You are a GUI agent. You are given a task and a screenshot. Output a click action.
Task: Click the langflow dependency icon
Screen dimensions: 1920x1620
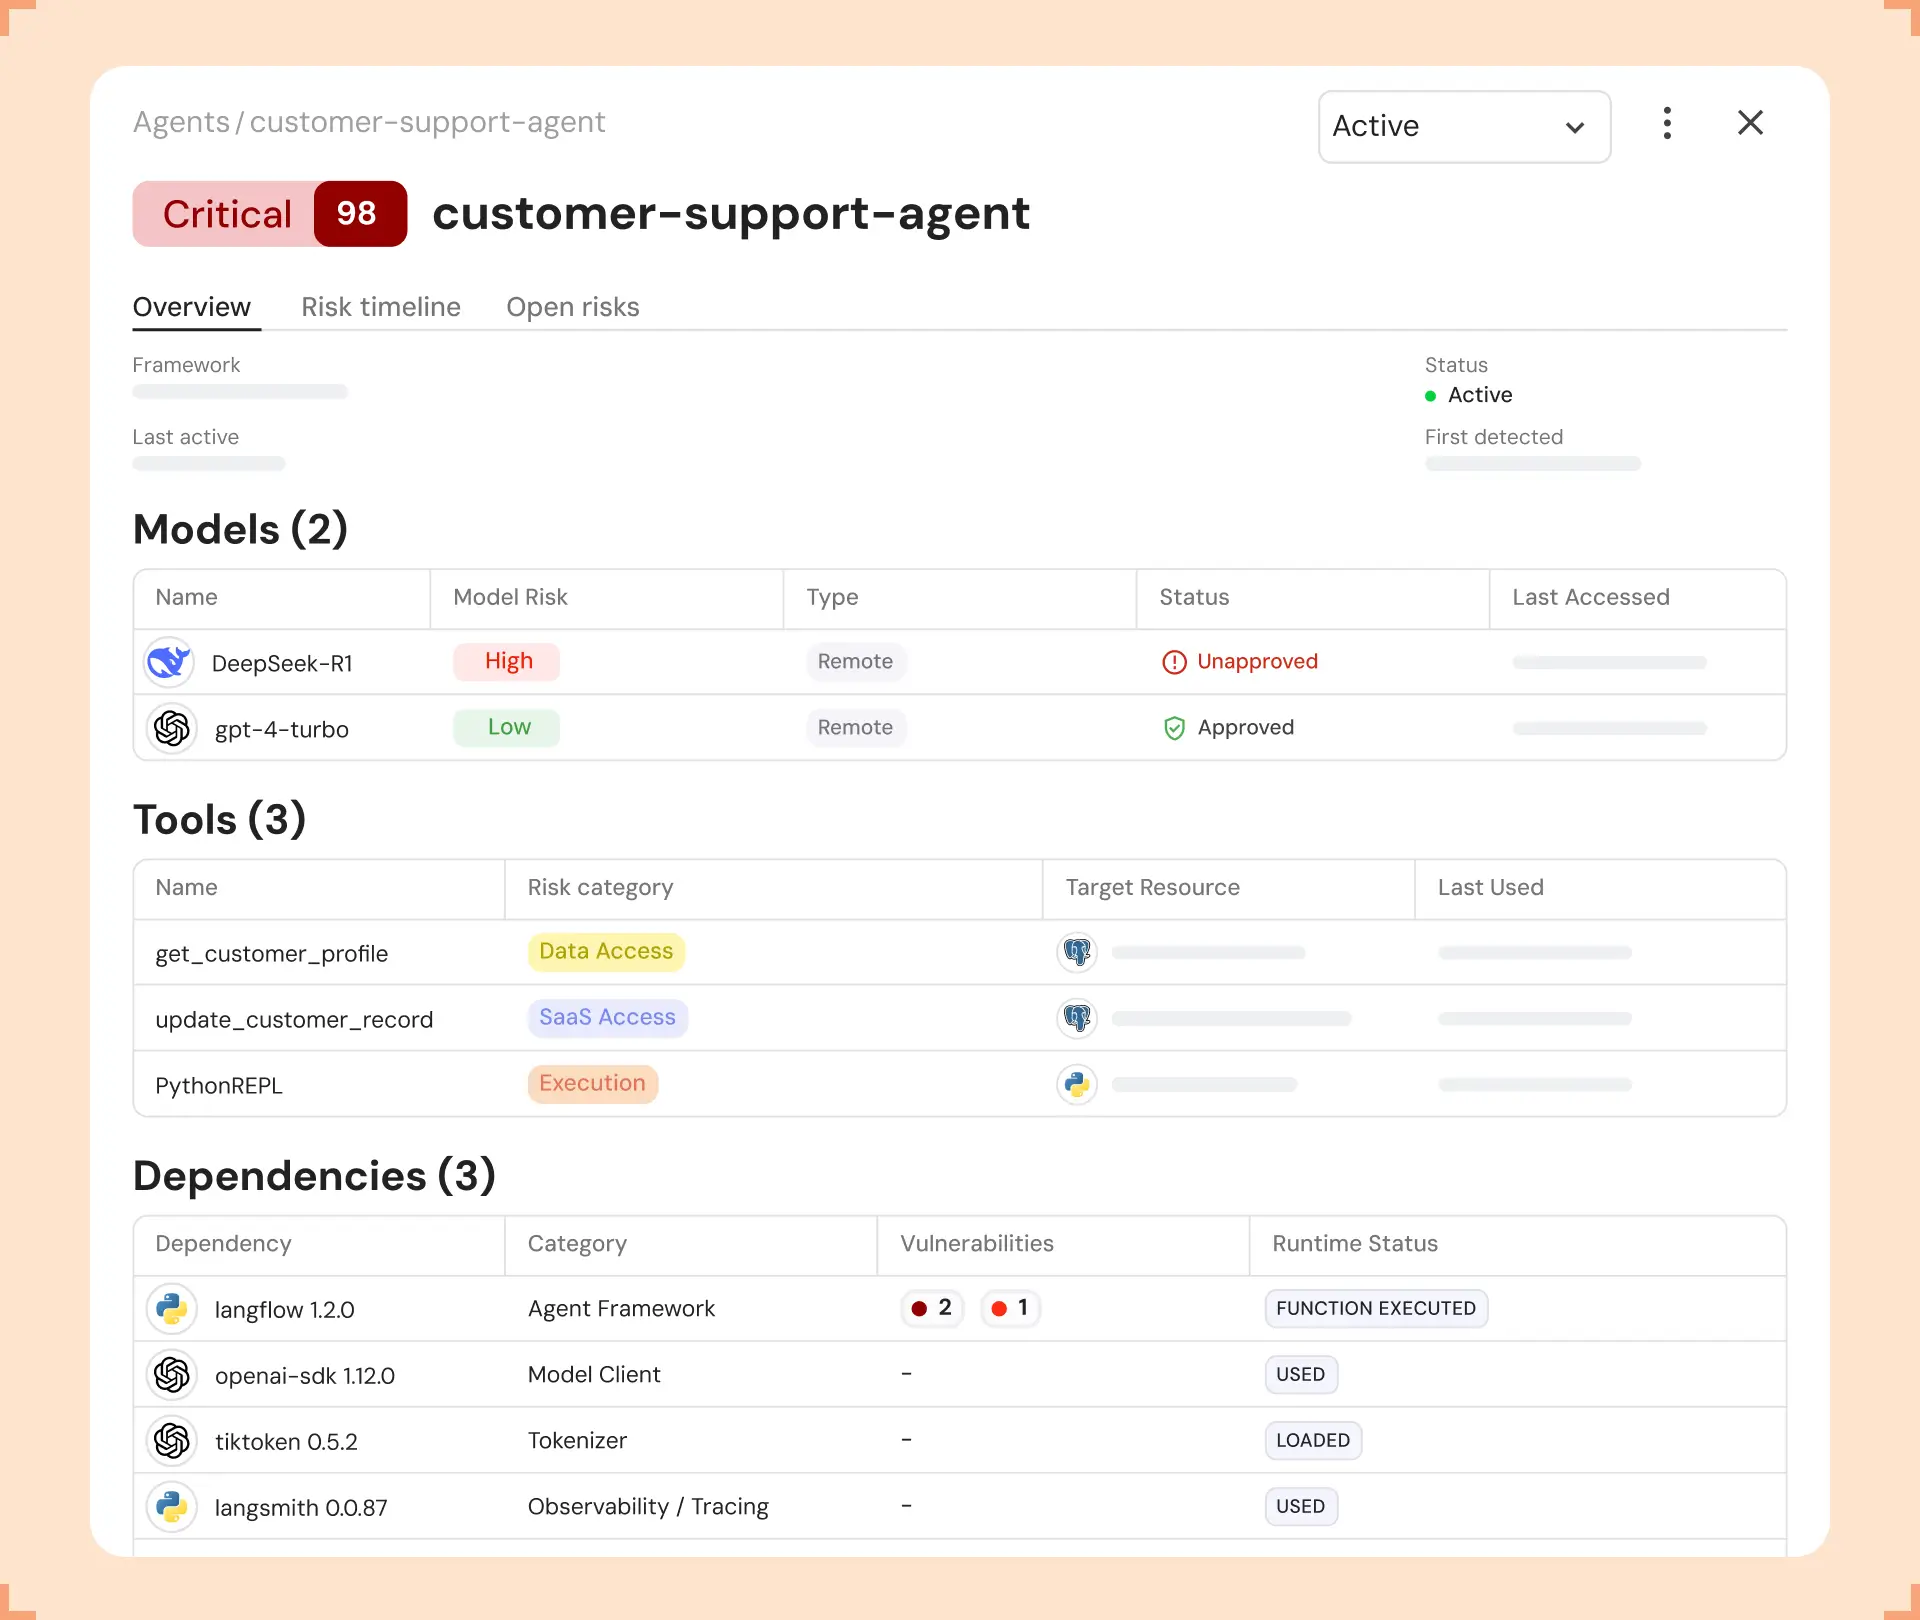coord(171,1308)
